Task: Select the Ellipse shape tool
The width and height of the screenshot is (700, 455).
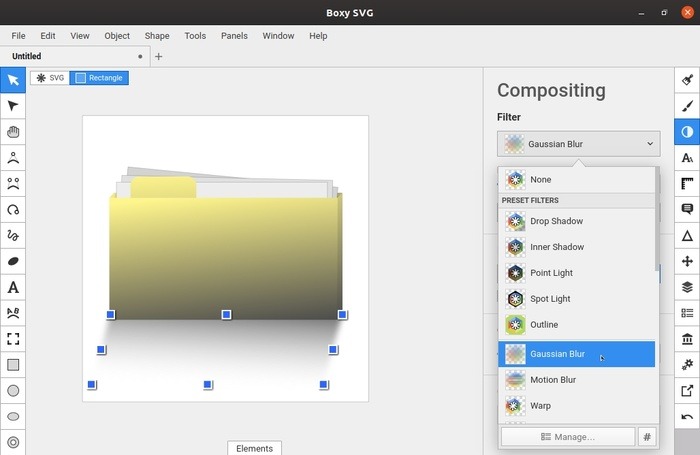Action: click(13, 417)
